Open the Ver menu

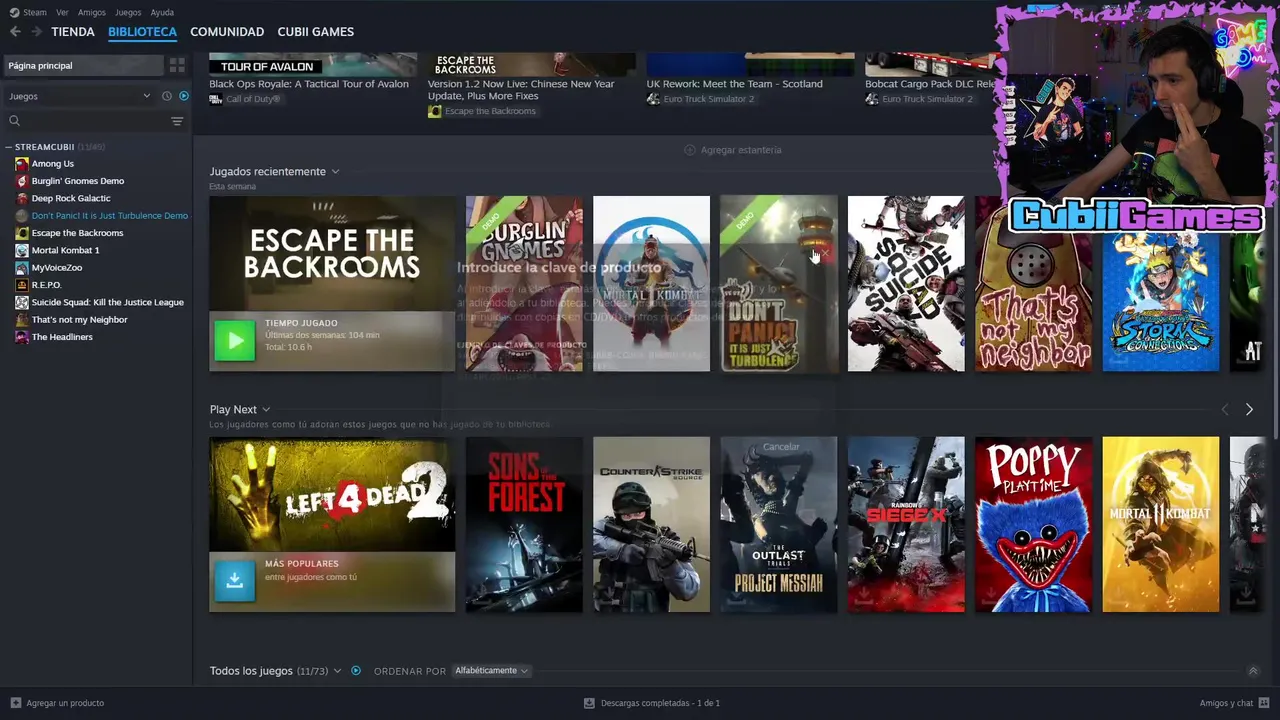point(62,13)
